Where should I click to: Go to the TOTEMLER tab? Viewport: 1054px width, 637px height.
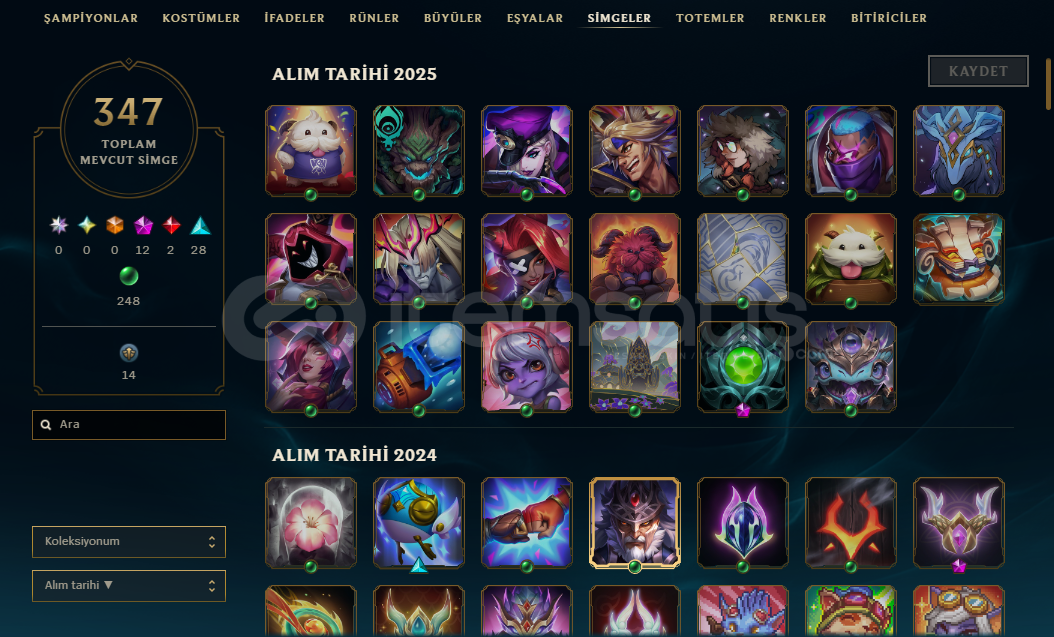tap(710, 18)
